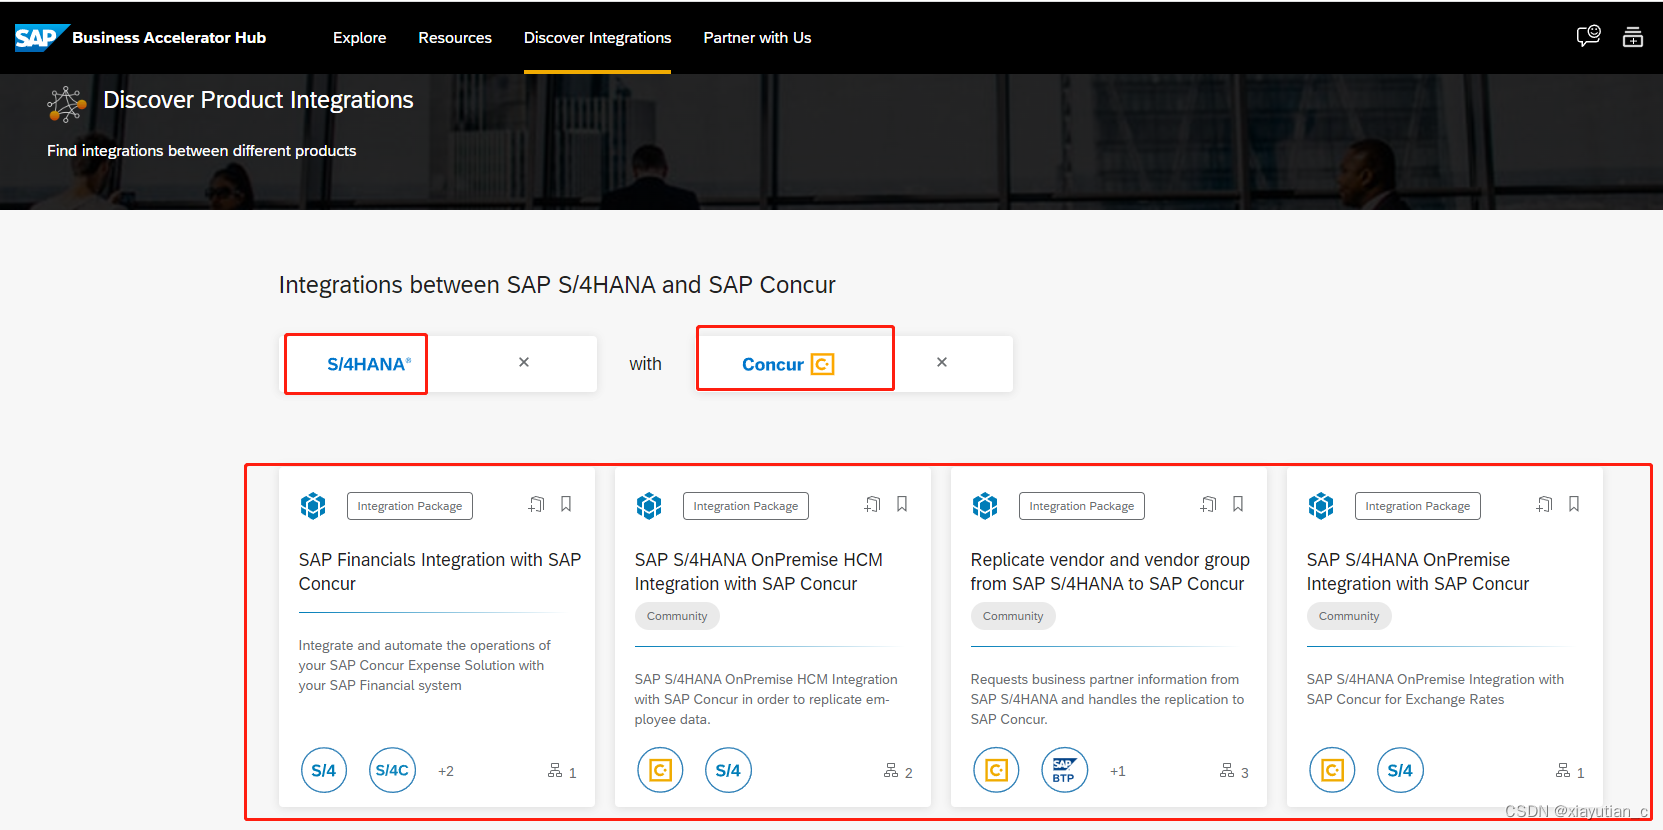Click 'Integrate and automate the operations' description
Image resolution: width=1663 pixels, height=830 pixels.
(425, 666)
